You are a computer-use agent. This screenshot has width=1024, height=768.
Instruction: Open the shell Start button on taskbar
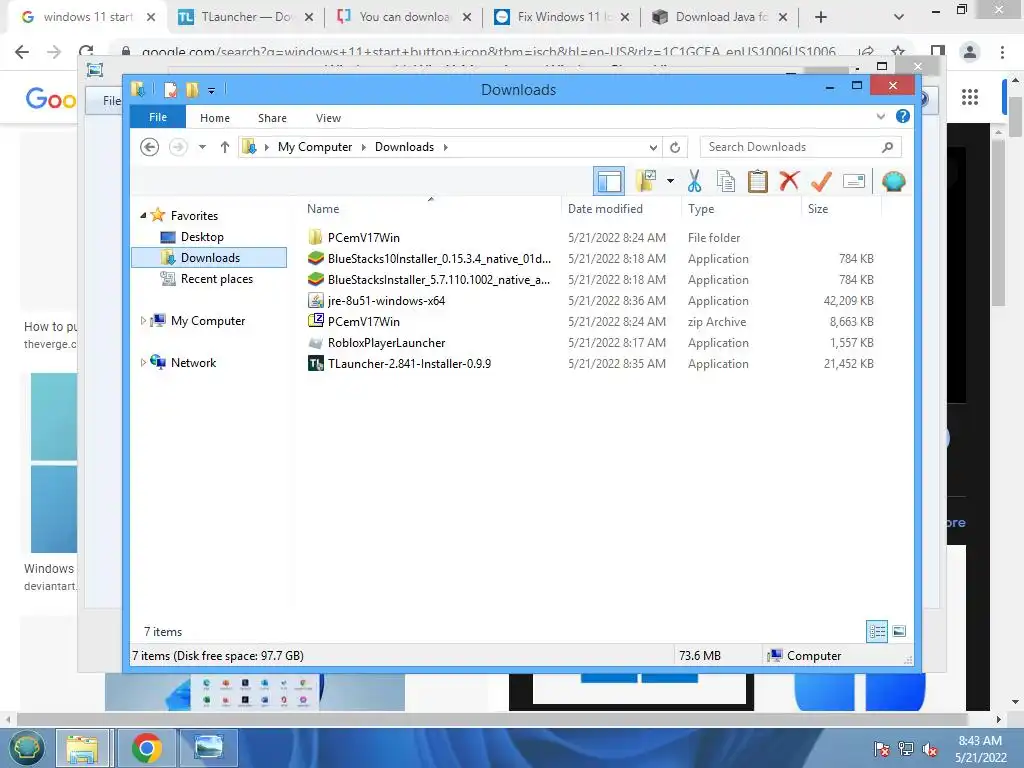coord(25,748)
